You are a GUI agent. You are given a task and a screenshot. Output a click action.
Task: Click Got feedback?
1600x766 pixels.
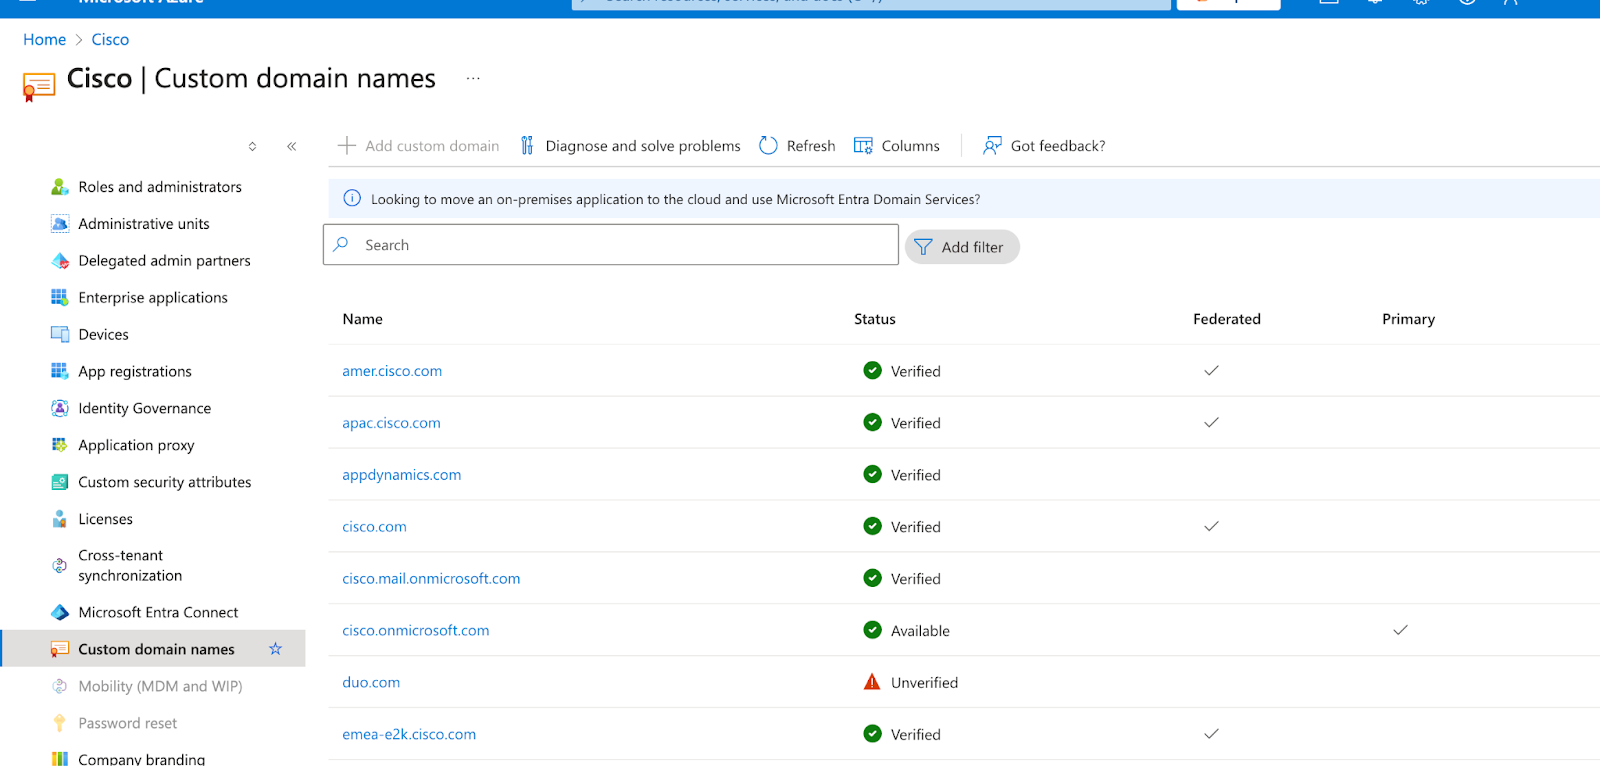point(1044,146)
